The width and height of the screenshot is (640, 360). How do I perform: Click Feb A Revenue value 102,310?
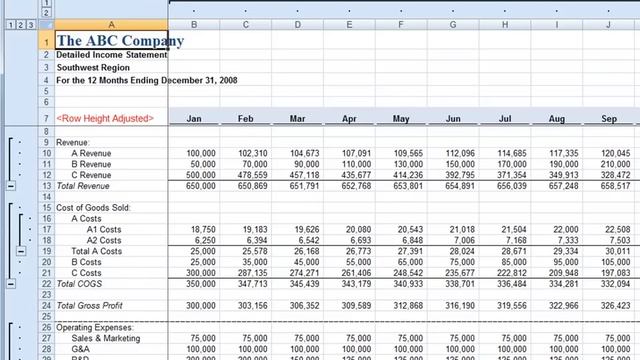246,153
